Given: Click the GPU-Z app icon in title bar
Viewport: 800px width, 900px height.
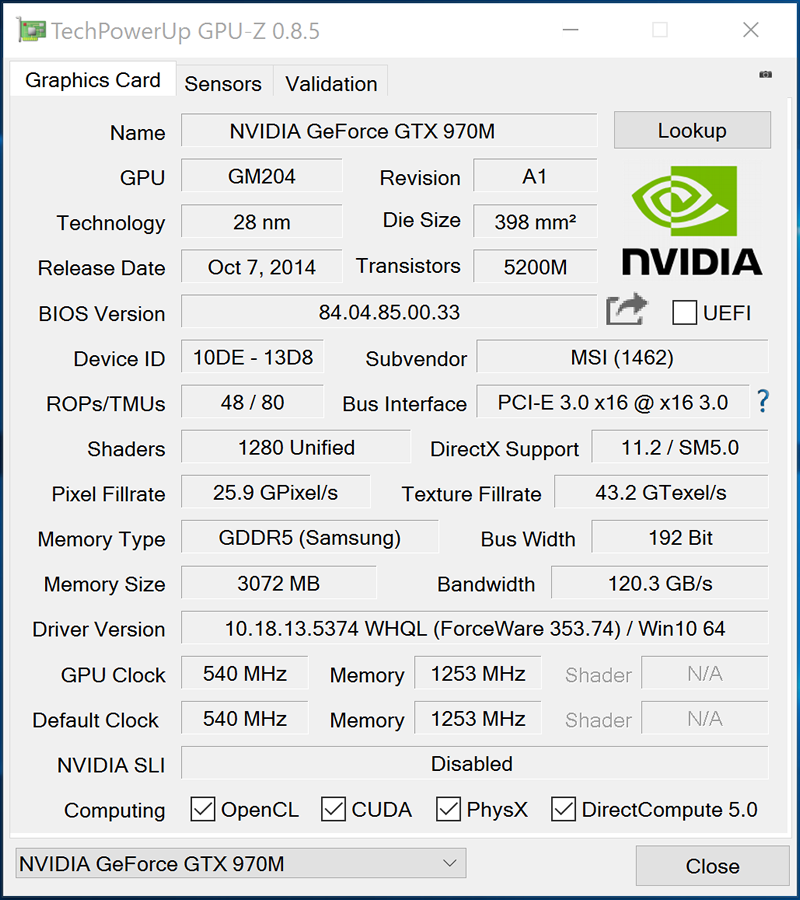Looking at the screenshot, I should 31,30.
